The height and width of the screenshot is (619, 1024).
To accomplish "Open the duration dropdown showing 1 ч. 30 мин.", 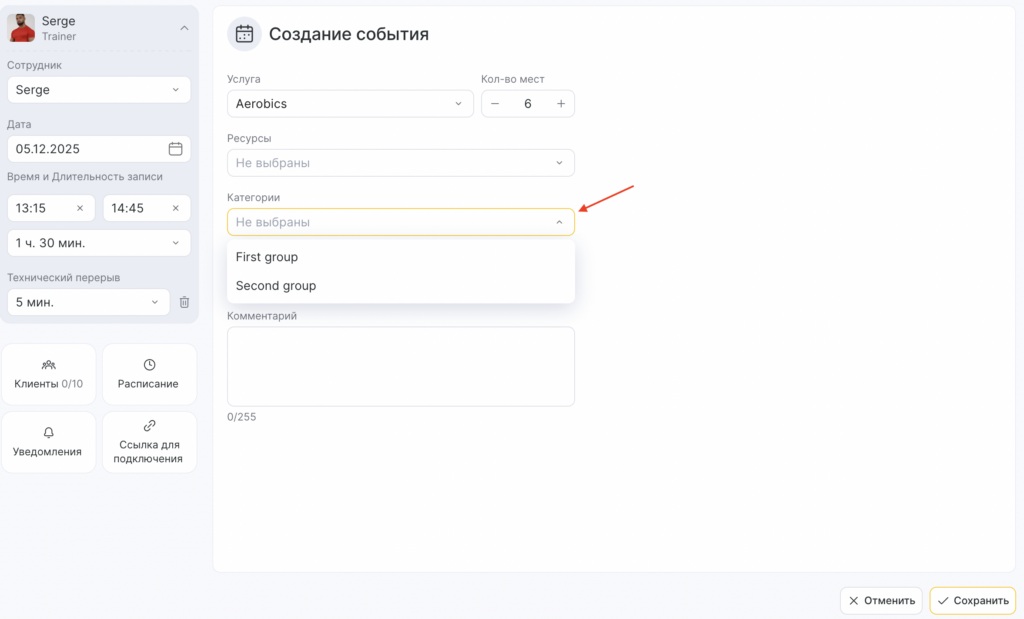I will (98, 243).
